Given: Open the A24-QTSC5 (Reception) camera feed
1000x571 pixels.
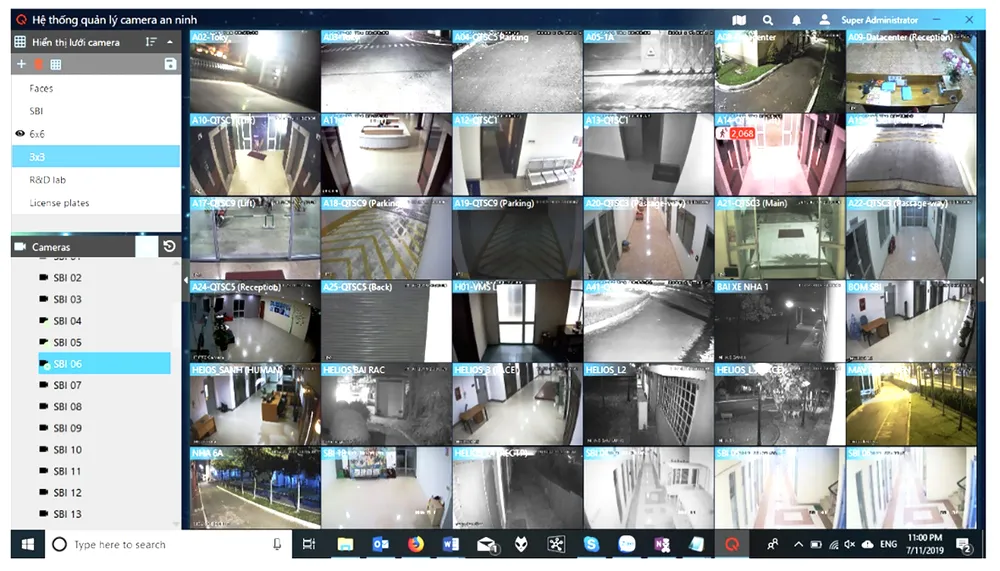Looking at the screenshot, I should [254, 321].
